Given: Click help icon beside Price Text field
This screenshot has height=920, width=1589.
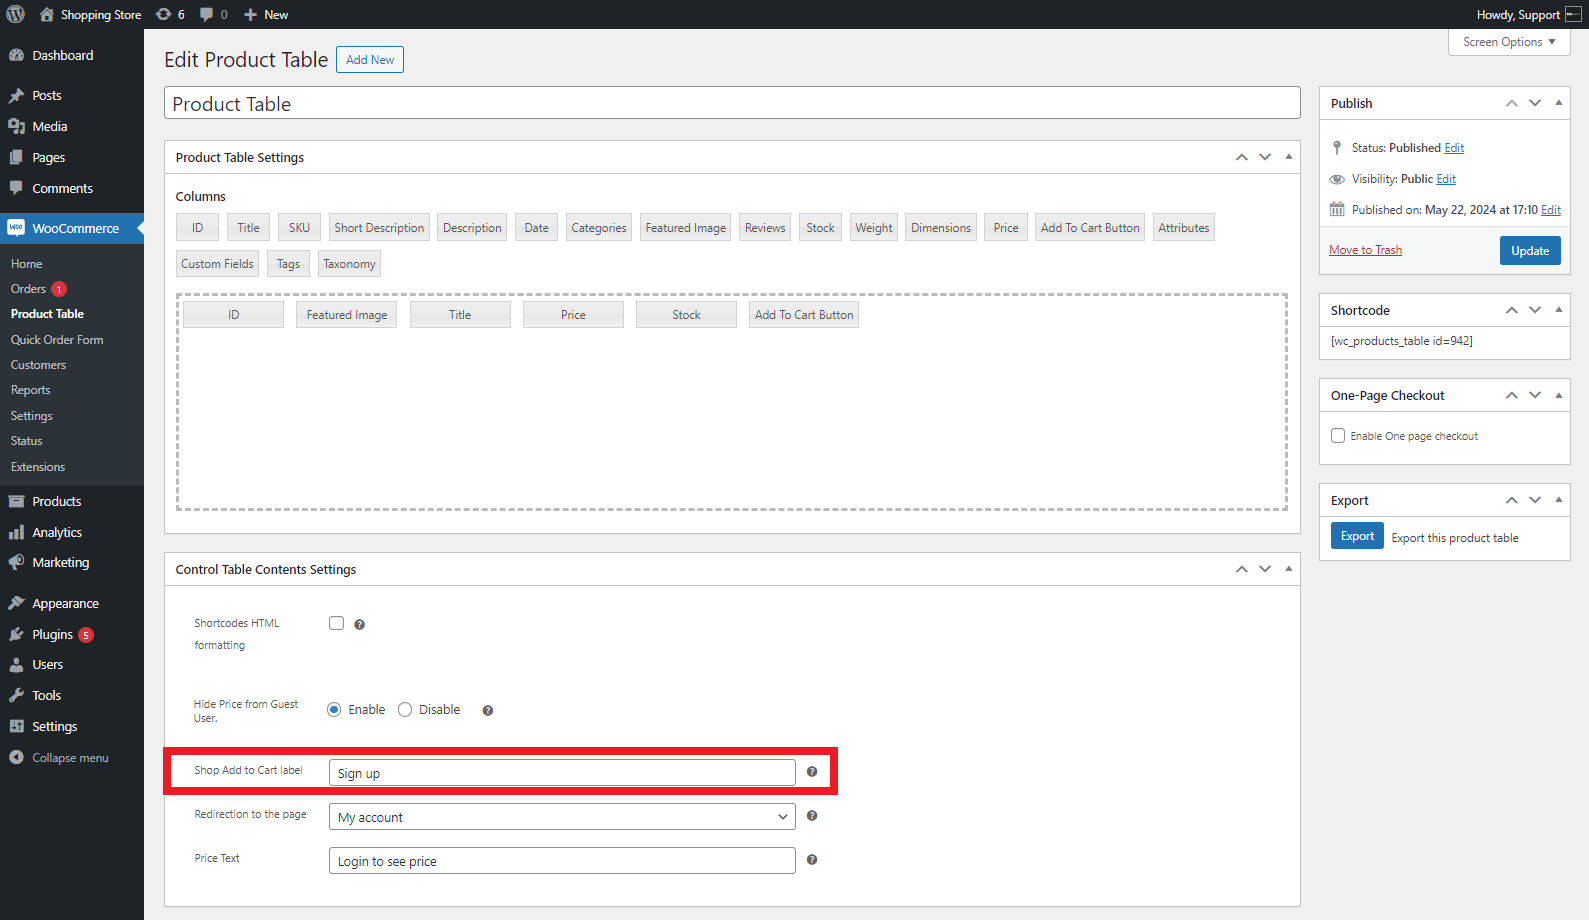Looking at the screenshot, I should 812,860.
